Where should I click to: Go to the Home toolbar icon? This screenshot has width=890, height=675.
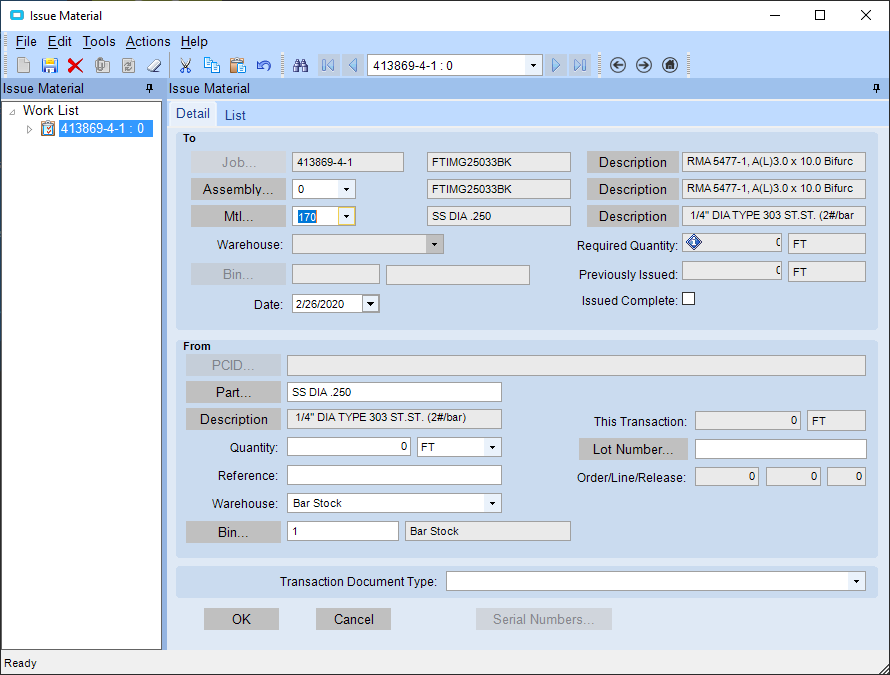click(670, 65)
